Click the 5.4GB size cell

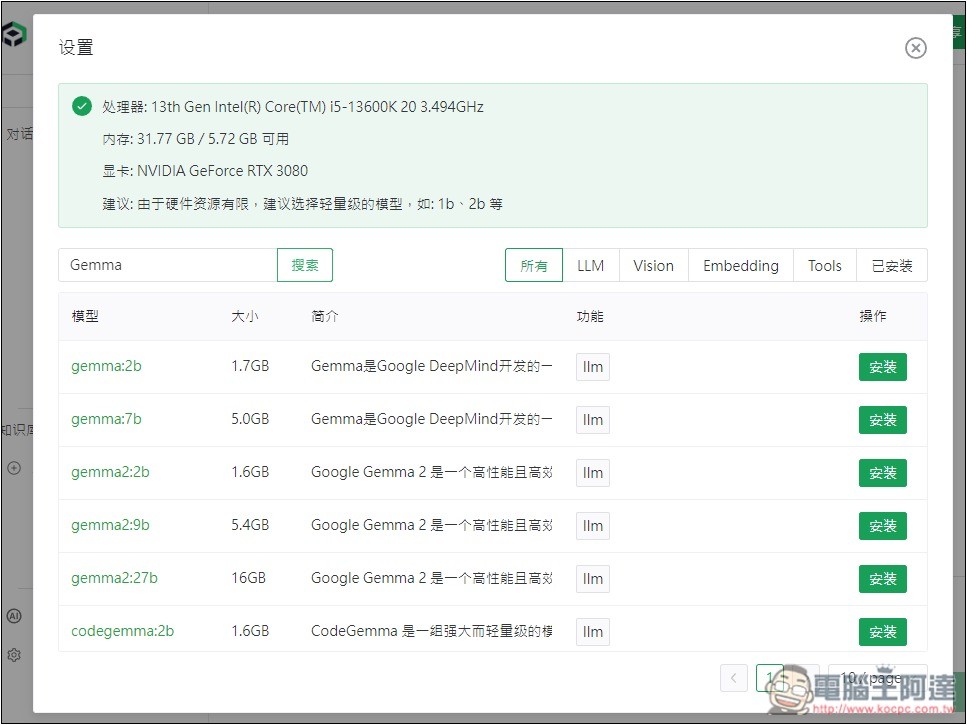[x=250, y=525]
